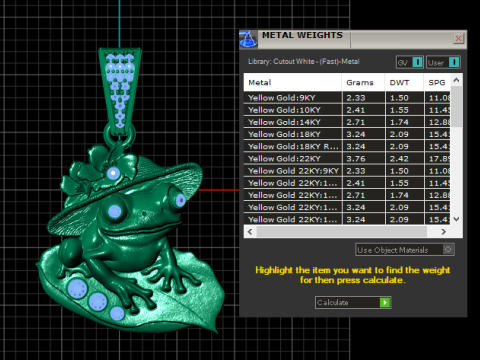Click the horizontal scrollbar thumb
Image resolution: width=480 pixels, height=360 pixels.
tap(342, 231)
